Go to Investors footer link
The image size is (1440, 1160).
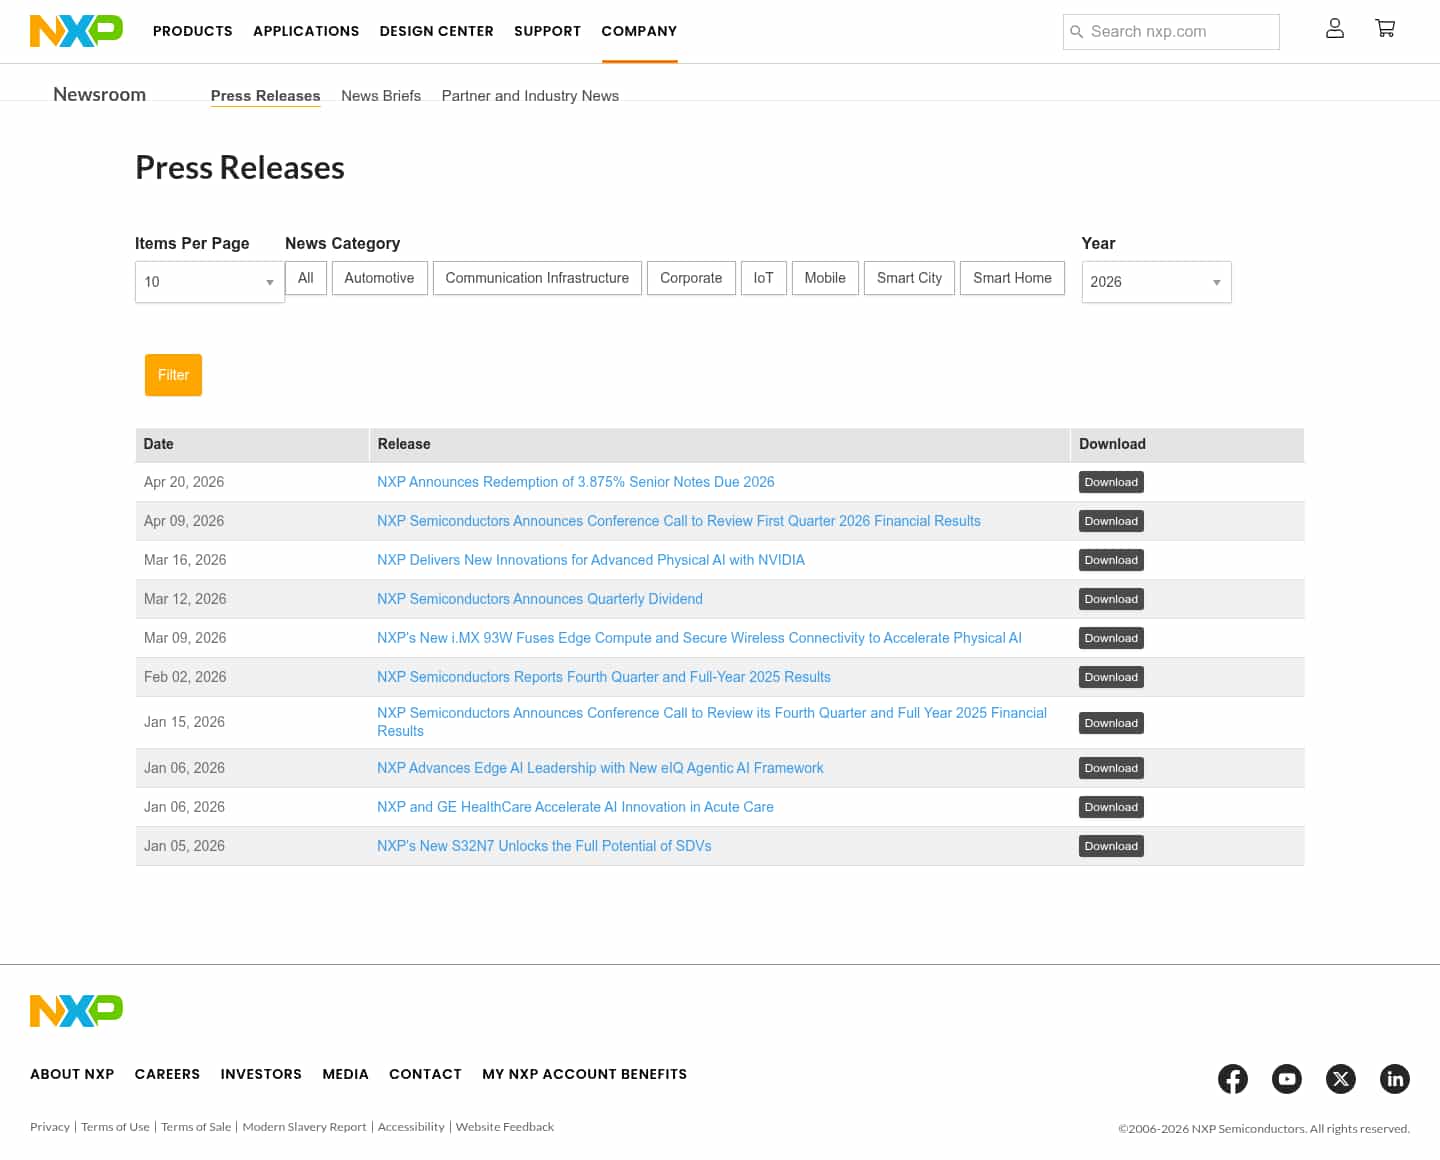[x=261, y=1074]
